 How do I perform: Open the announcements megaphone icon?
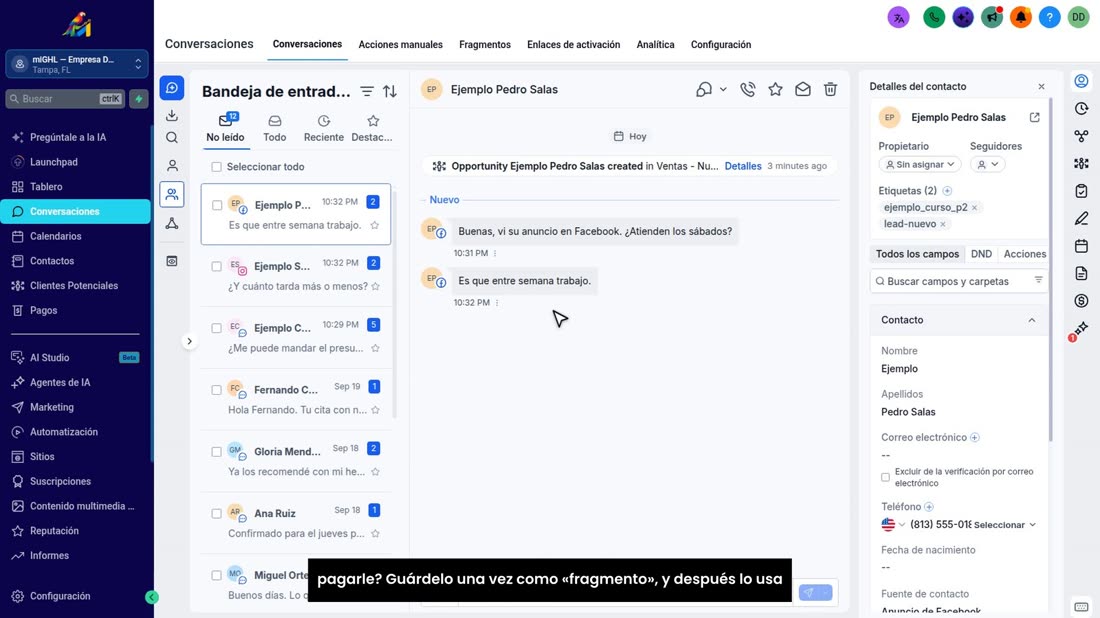(992, 17)
